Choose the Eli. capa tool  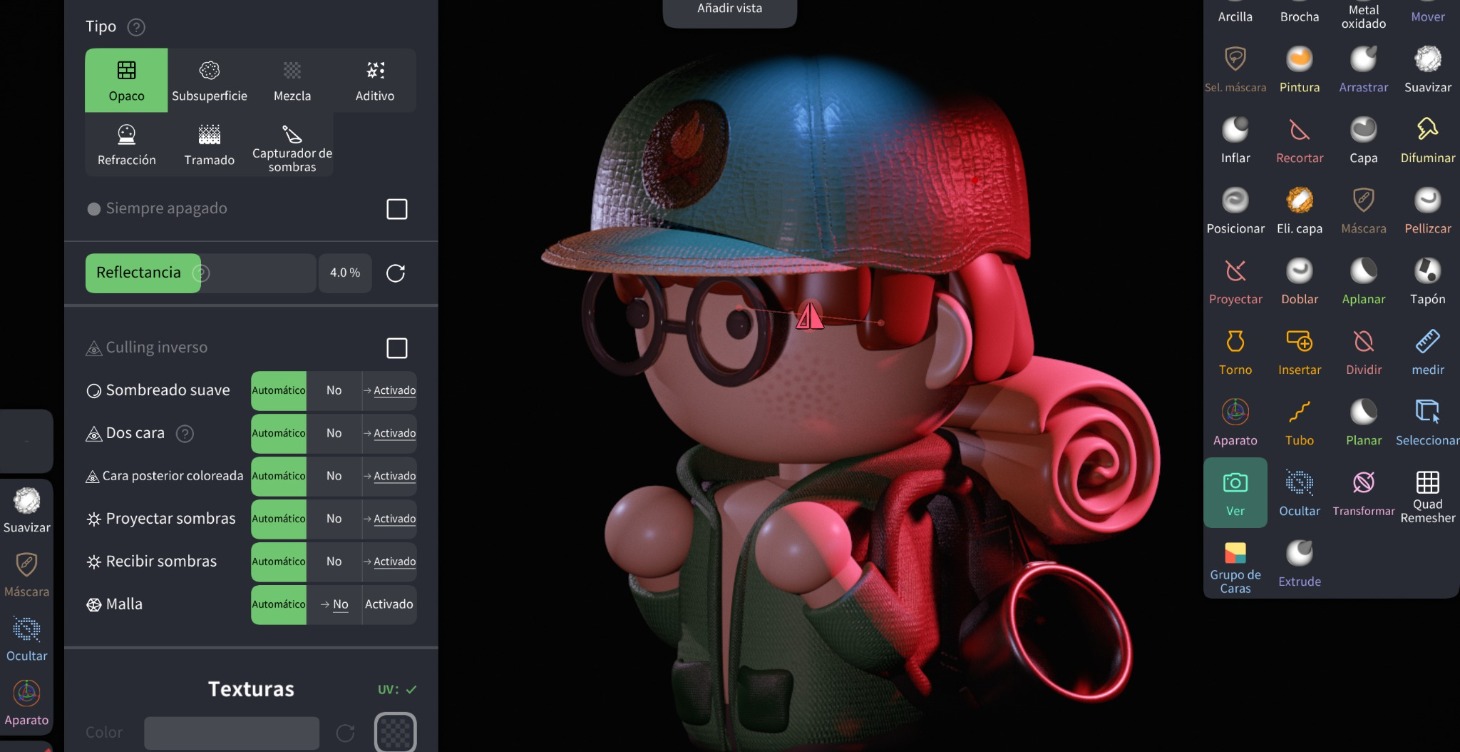click(x=1299, y=211)
